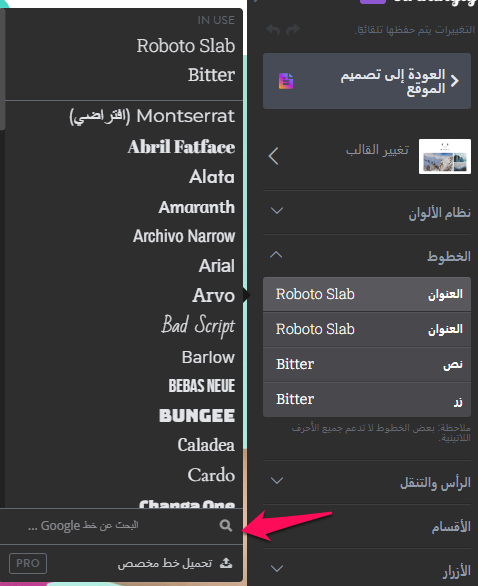Choose the Barlow font
This screenshot has height=586, width=478.
pos(209,357)
